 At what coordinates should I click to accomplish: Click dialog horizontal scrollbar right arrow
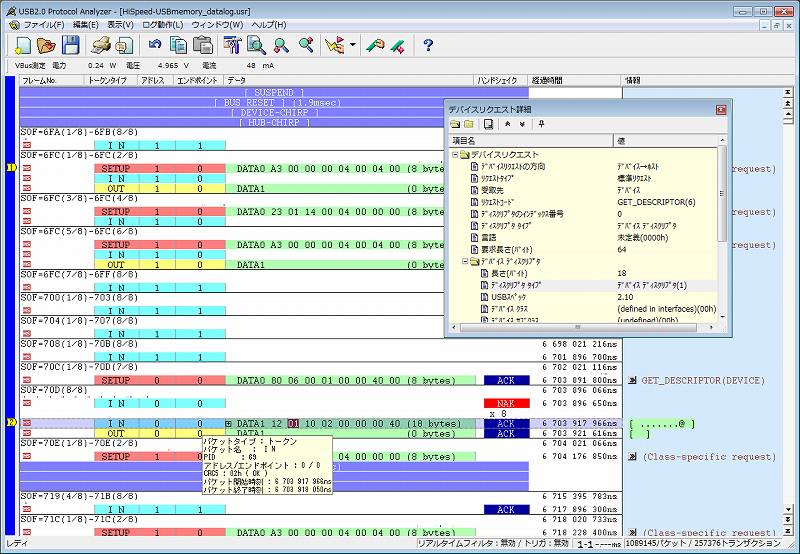pyautogui.click(x=711, y=327)
